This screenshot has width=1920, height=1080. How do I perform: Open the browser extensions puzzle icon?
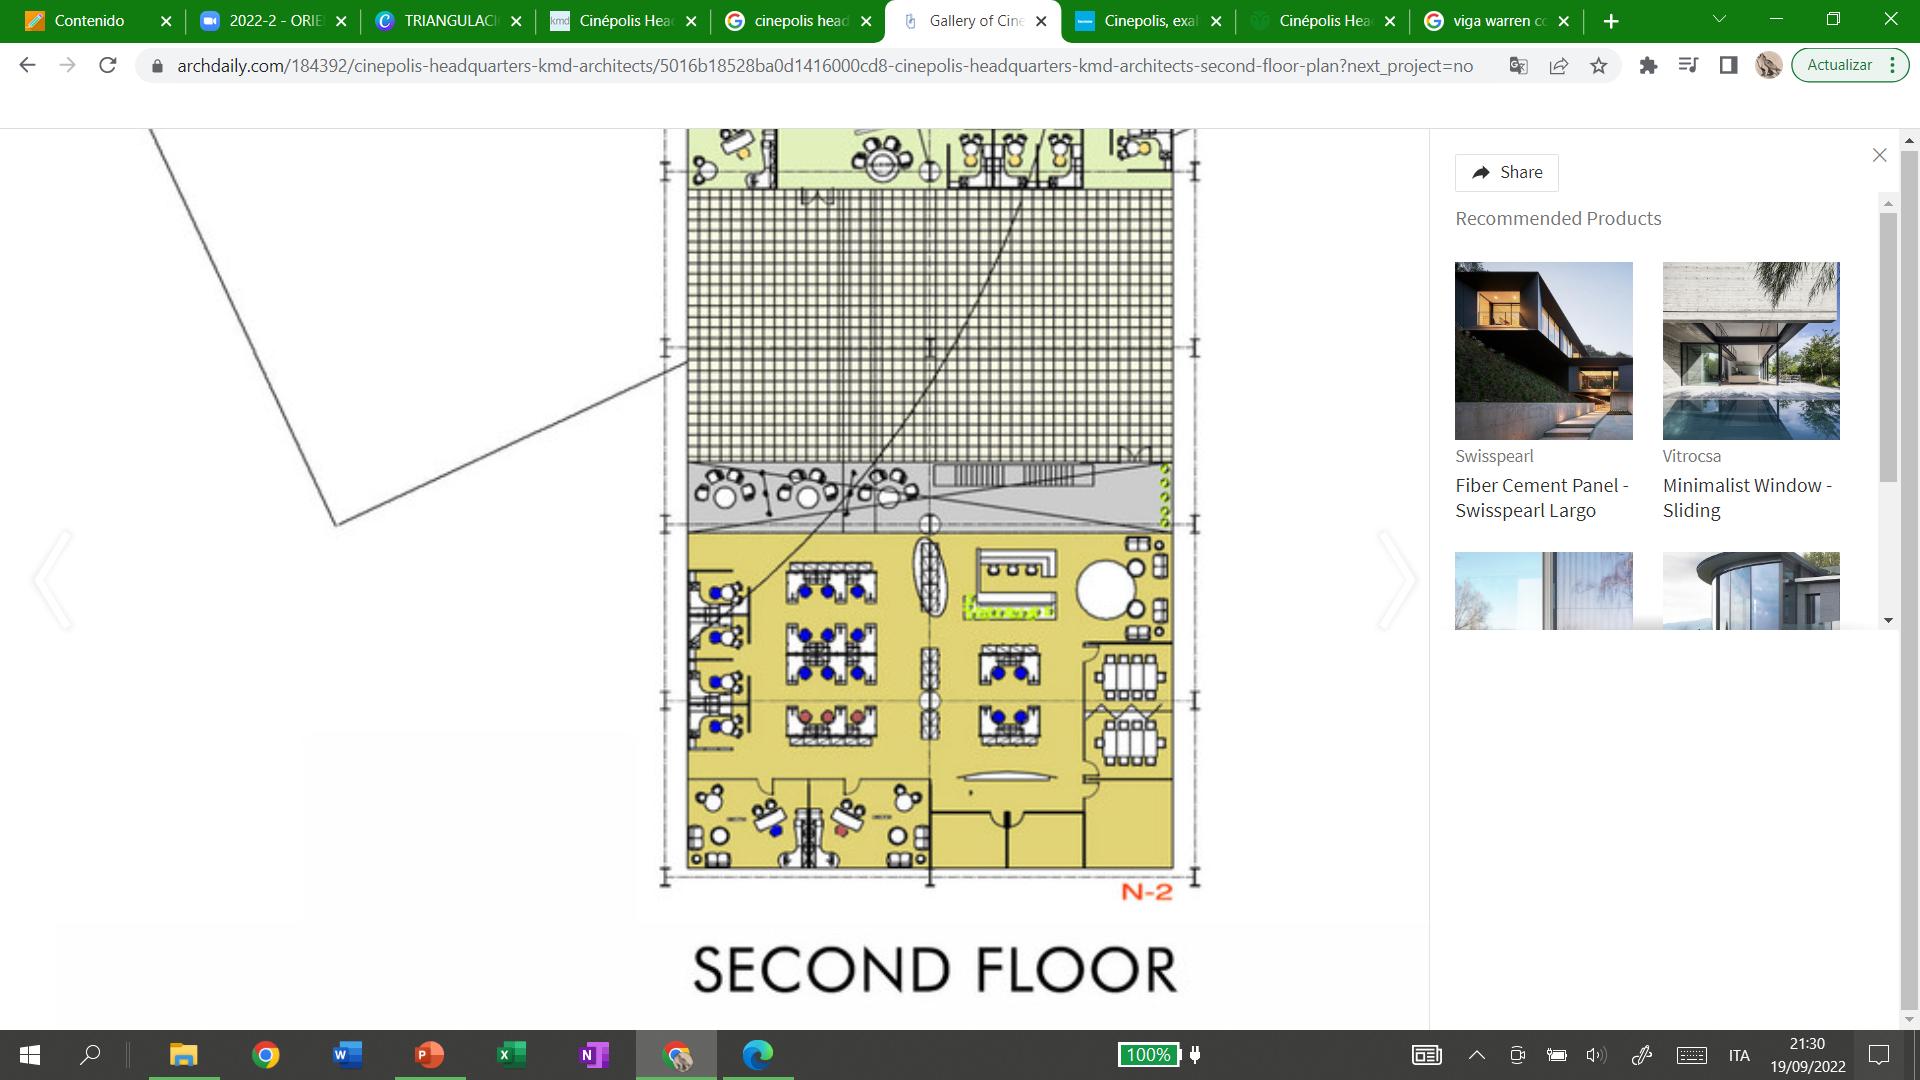[x=1648, y=66]
